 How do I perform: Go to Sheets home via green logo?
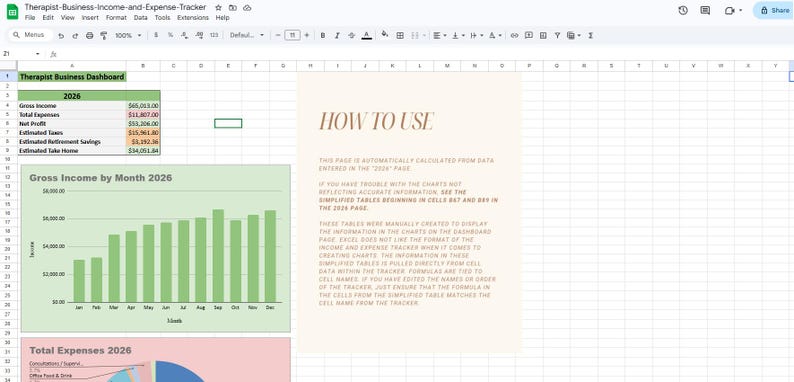pyautogui.click(x=12, y=11)
